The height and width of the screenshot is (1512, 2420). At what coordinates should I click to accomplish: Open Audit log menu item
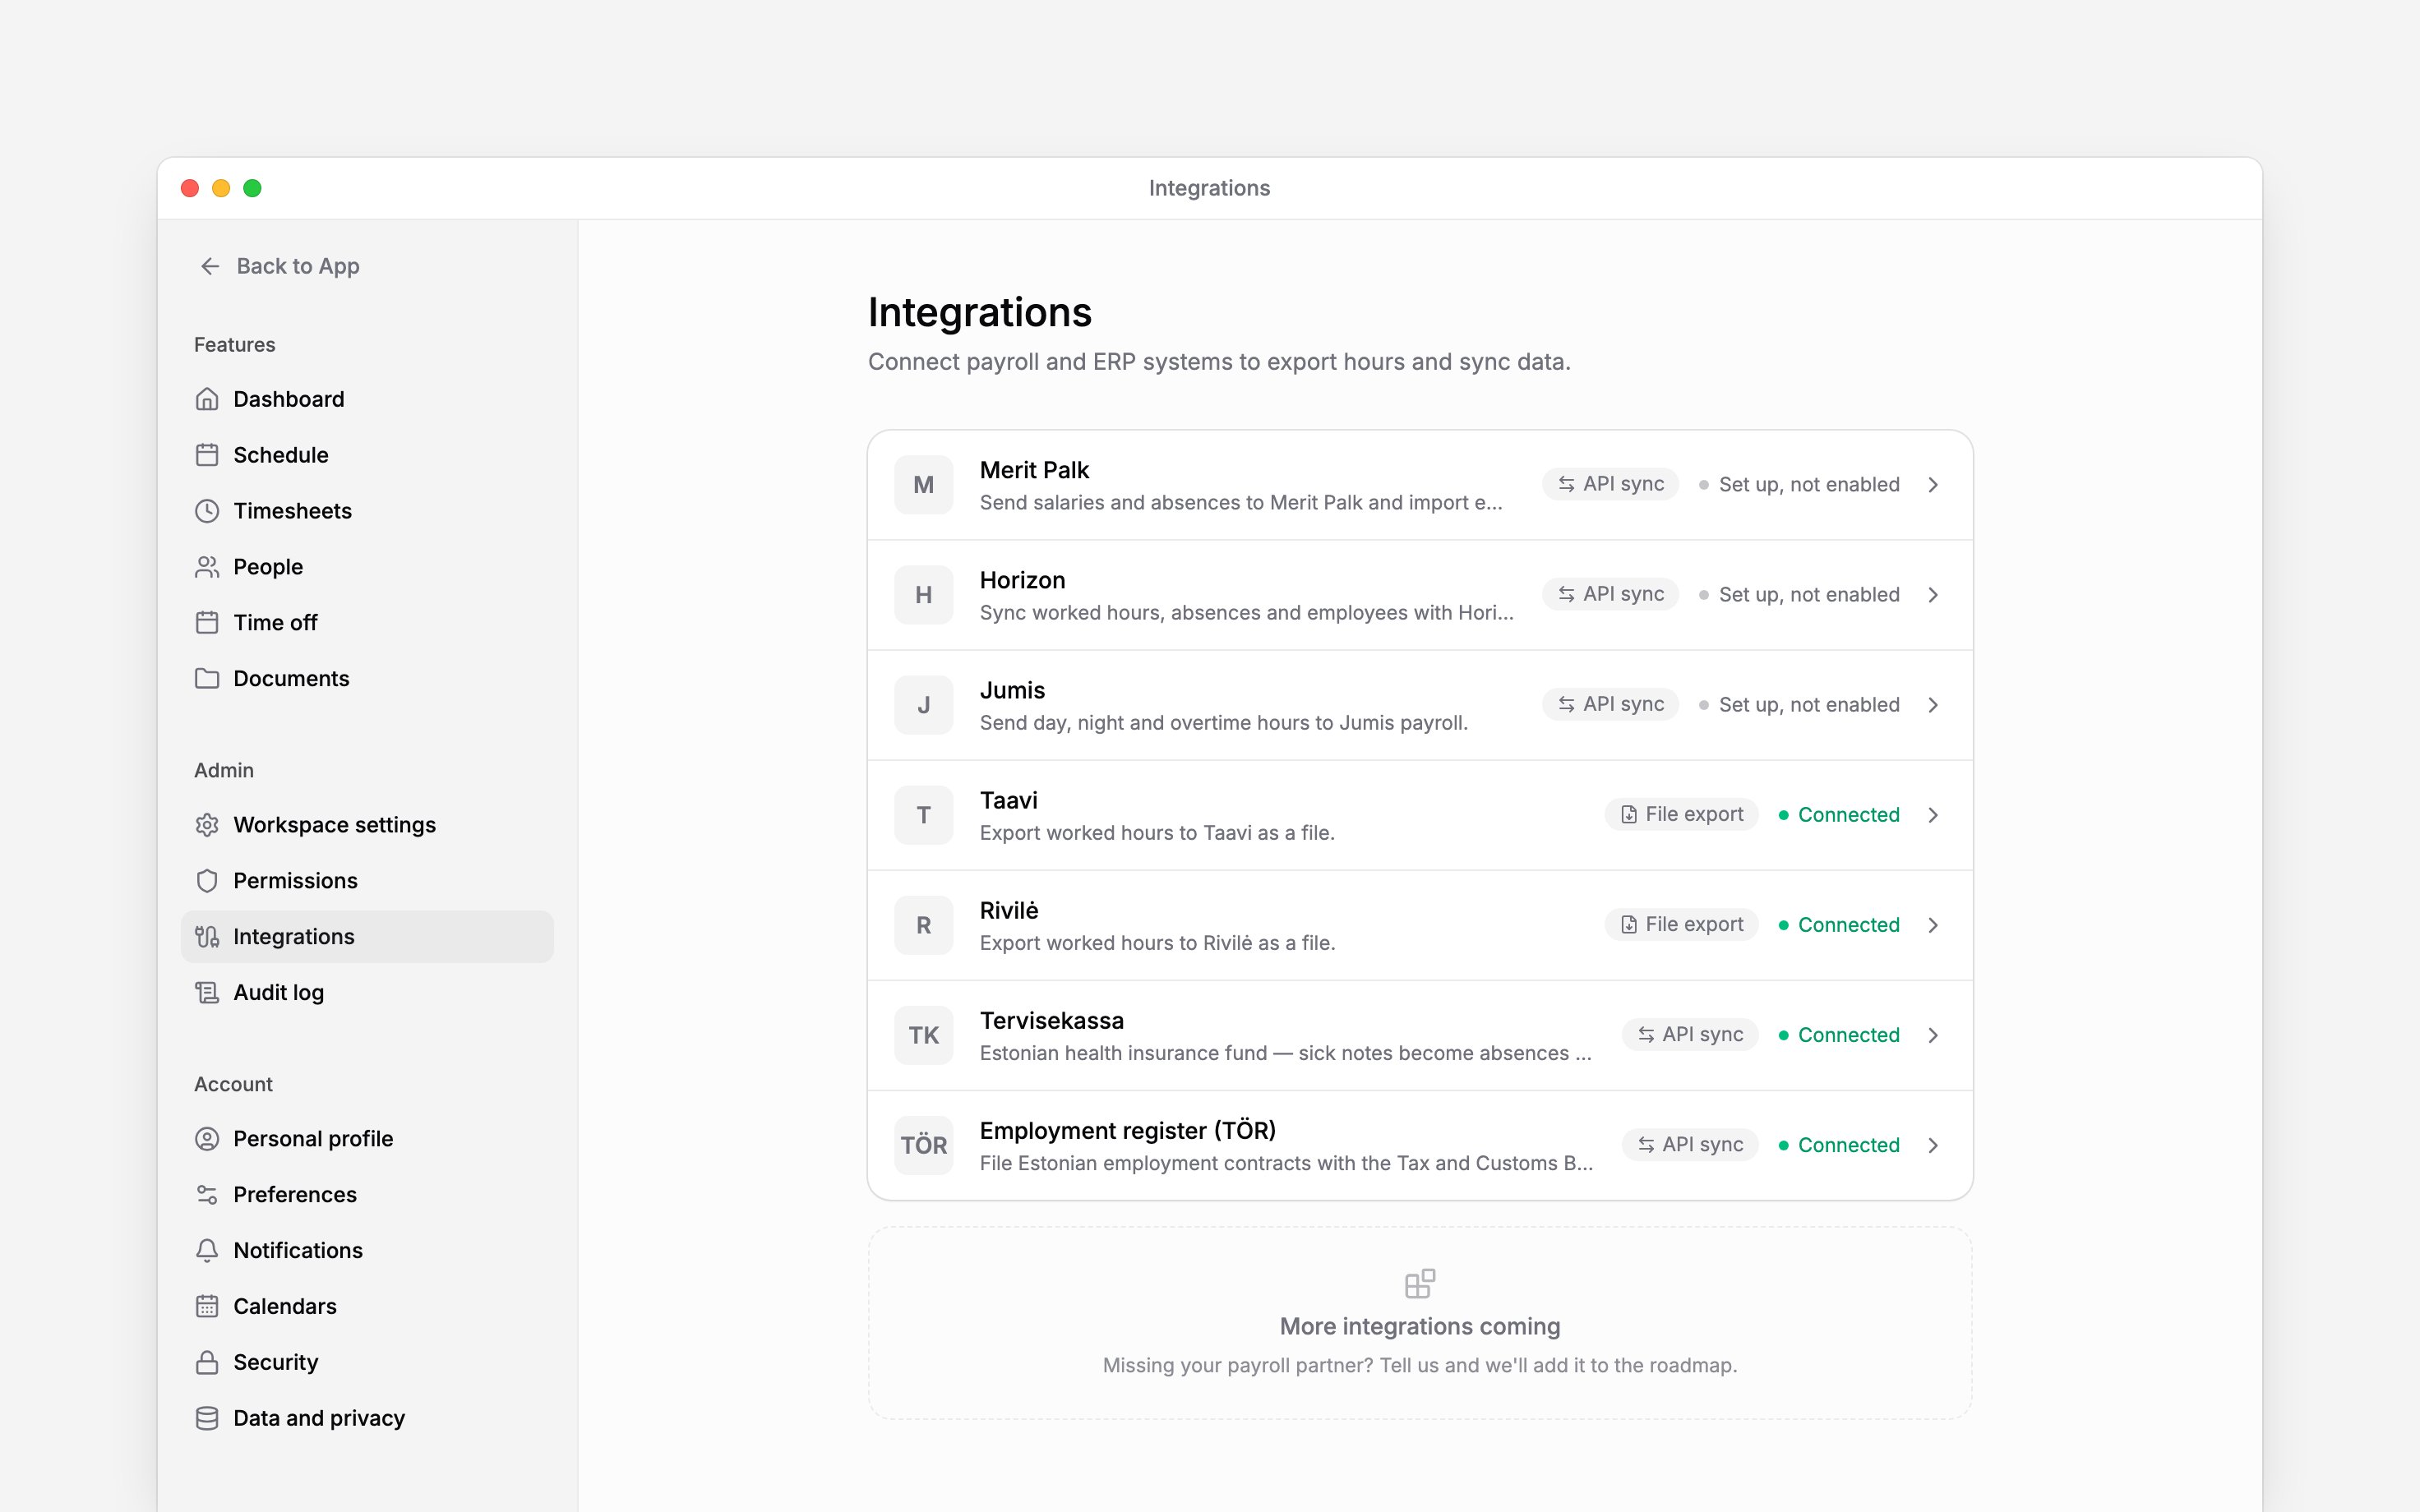point(367,993)
